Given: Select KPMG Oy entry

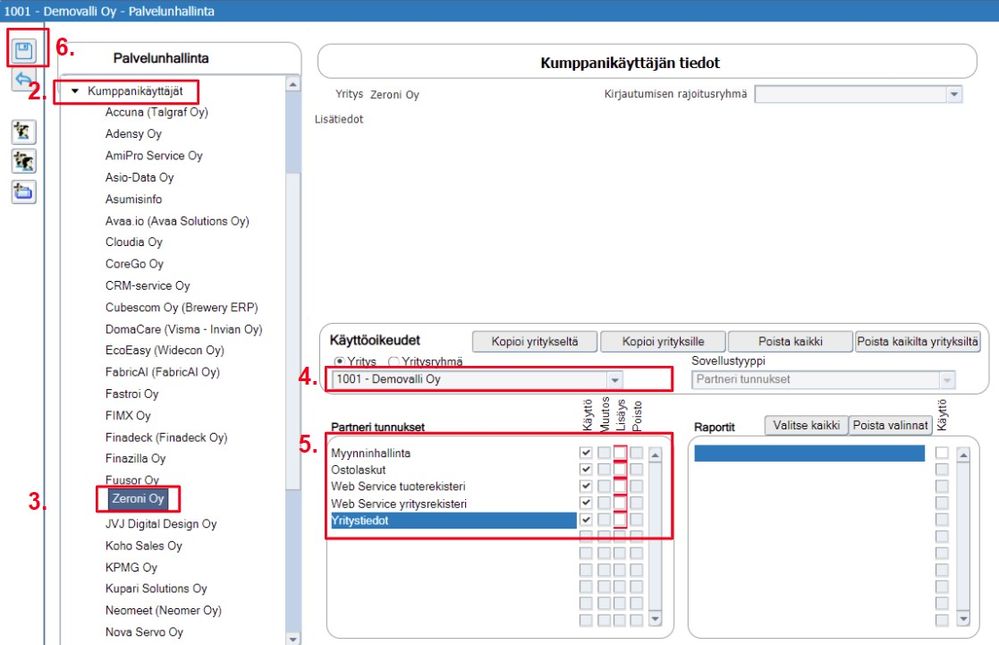Looking at the screenshot, I should [x=131, y=567].
